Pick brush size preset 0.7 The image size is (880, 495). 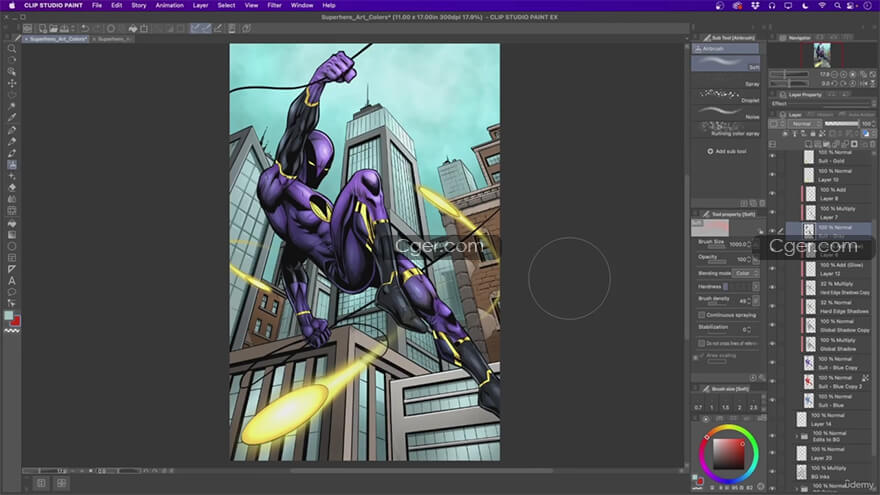click(x=698, y=407)
